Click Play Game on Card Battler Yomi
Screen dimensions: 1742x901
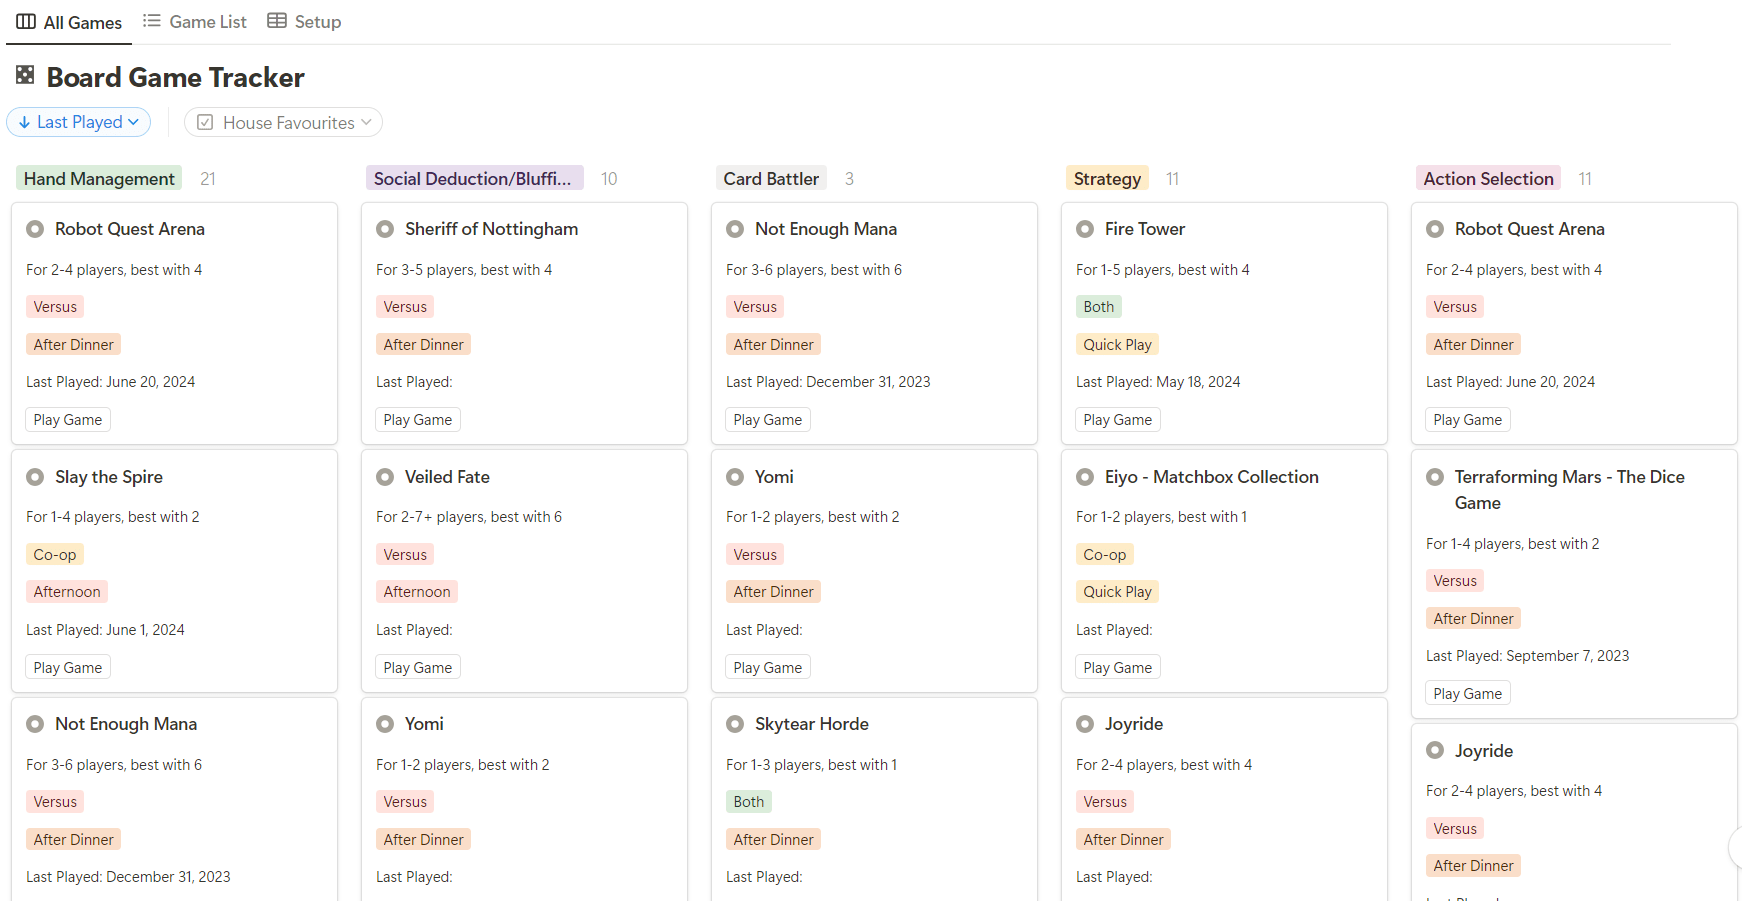point(768,667)
